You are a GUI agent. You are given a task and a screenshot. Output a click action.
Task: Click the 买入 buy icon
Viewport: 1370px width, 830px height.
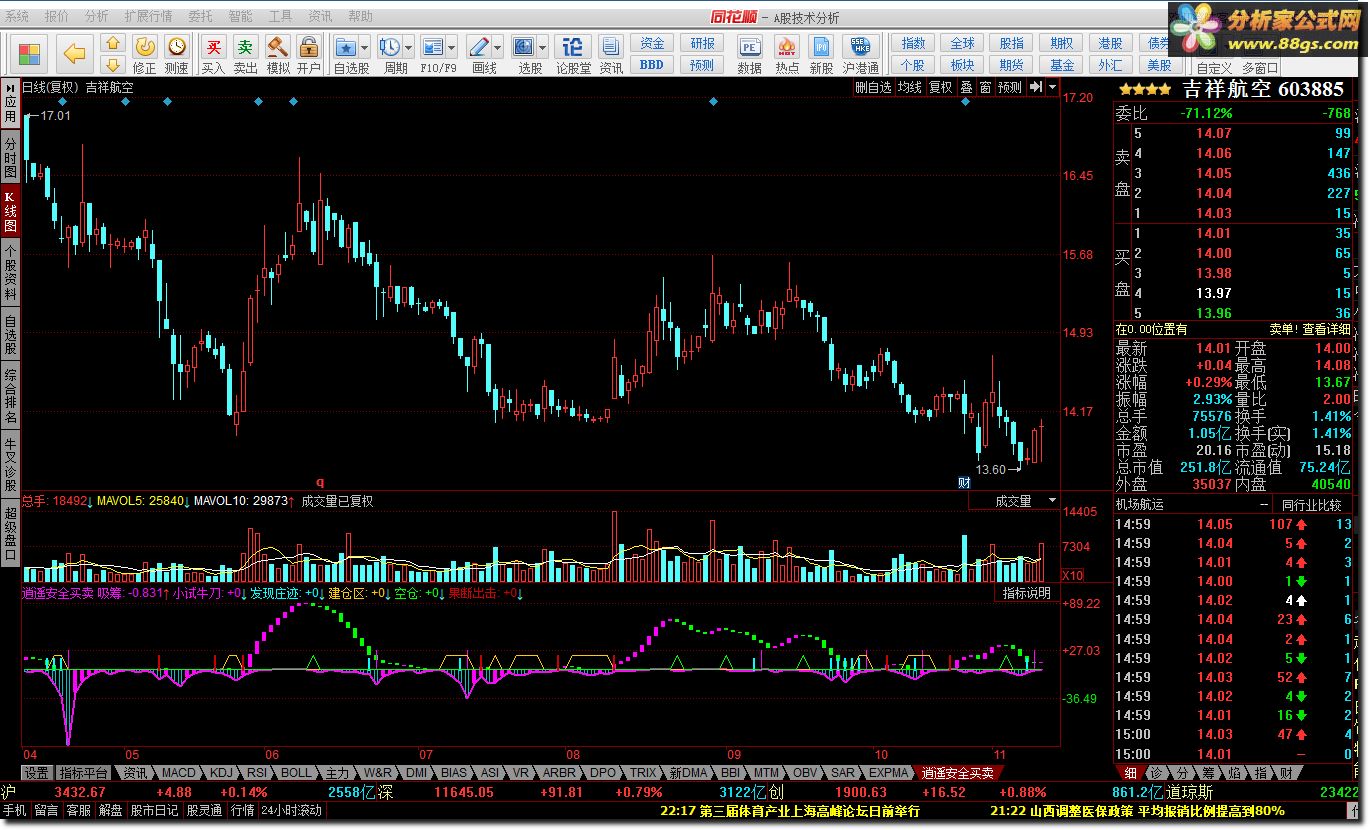point(213,55)
